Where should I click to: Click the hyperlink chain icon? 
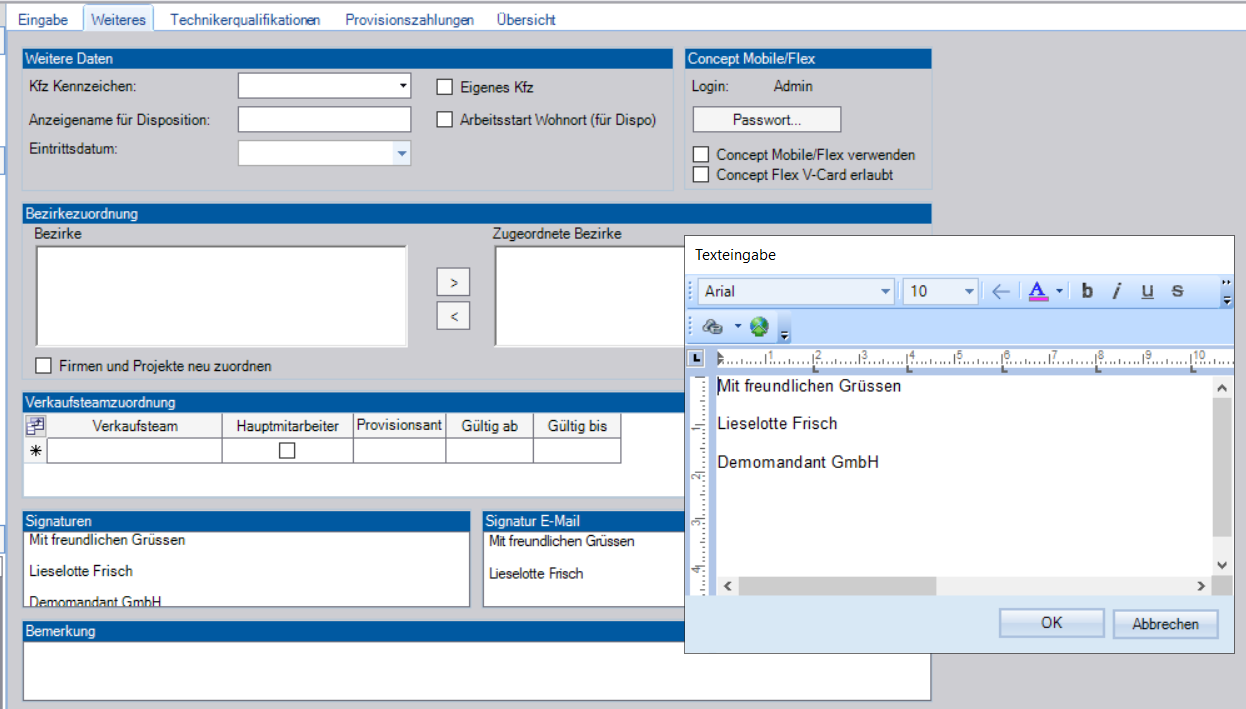pyautogui.click(x=713, y=326)
